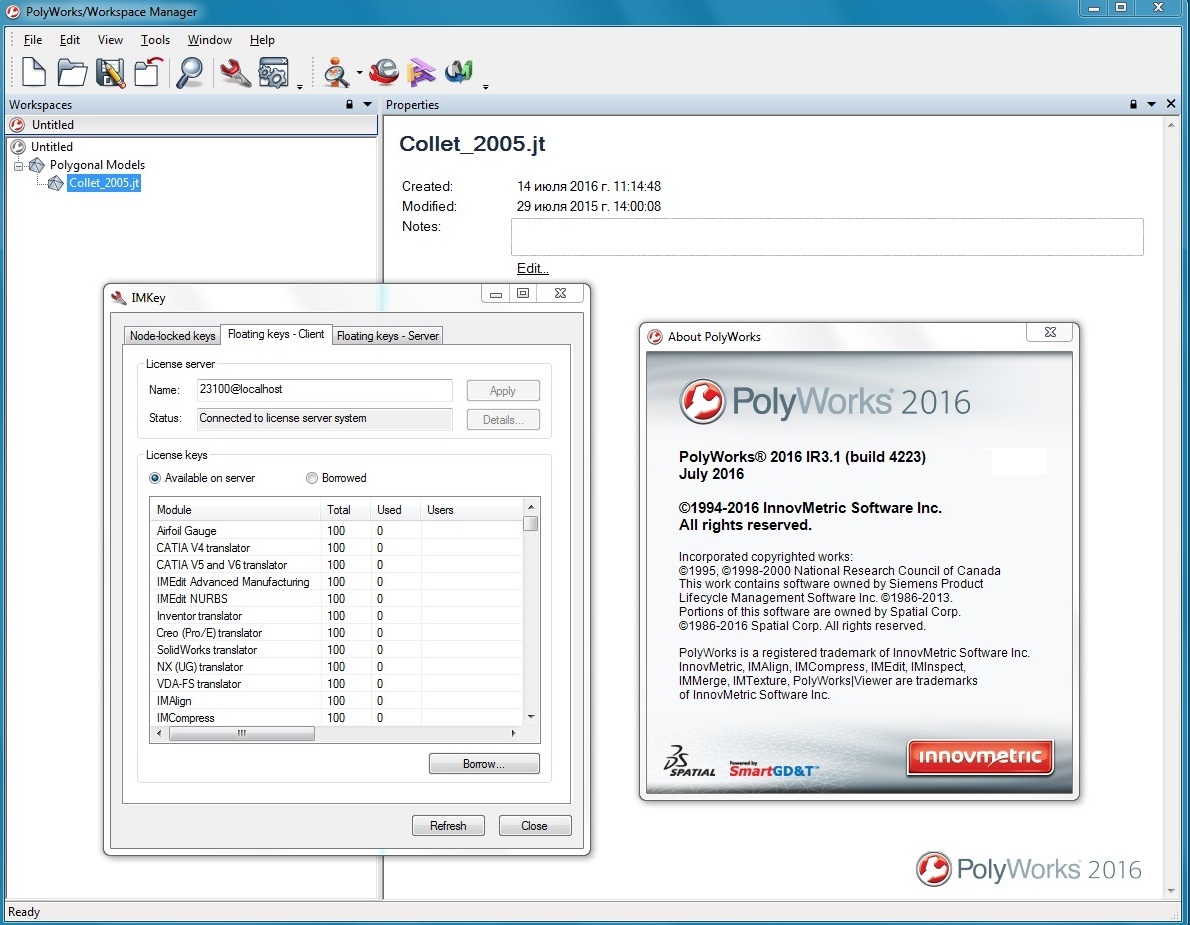Click the Close button in IMKey dialog
The width and height of the screenshot is (1190, 925).
tap(534, 826)
